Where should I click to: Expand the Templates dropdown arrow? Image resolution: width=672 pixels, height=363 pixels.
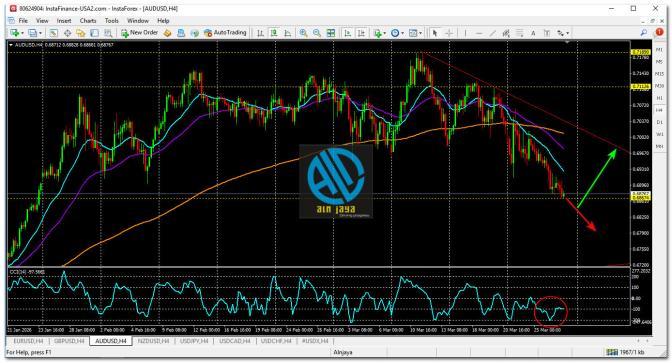click(x=420, y=33)
